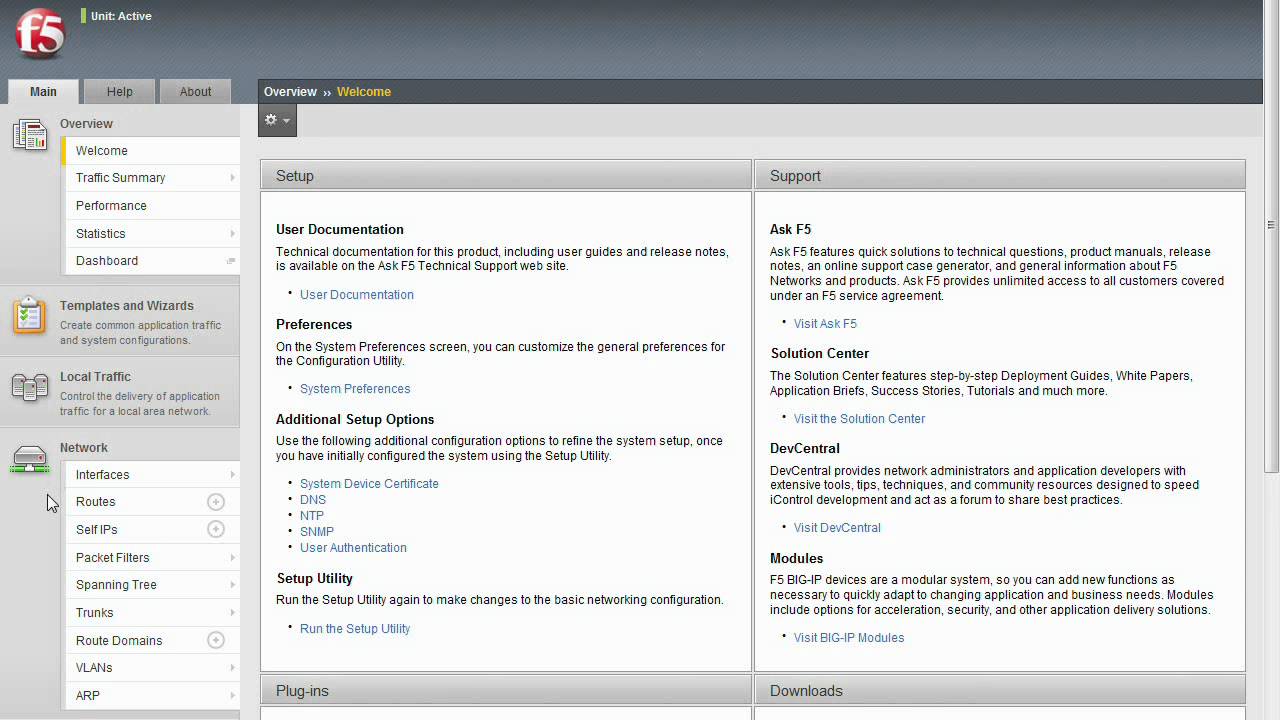Viewport: 1280px width, 720px height.
Task: Click the Plug-ins panel header
Action: (x=506, y=691)
